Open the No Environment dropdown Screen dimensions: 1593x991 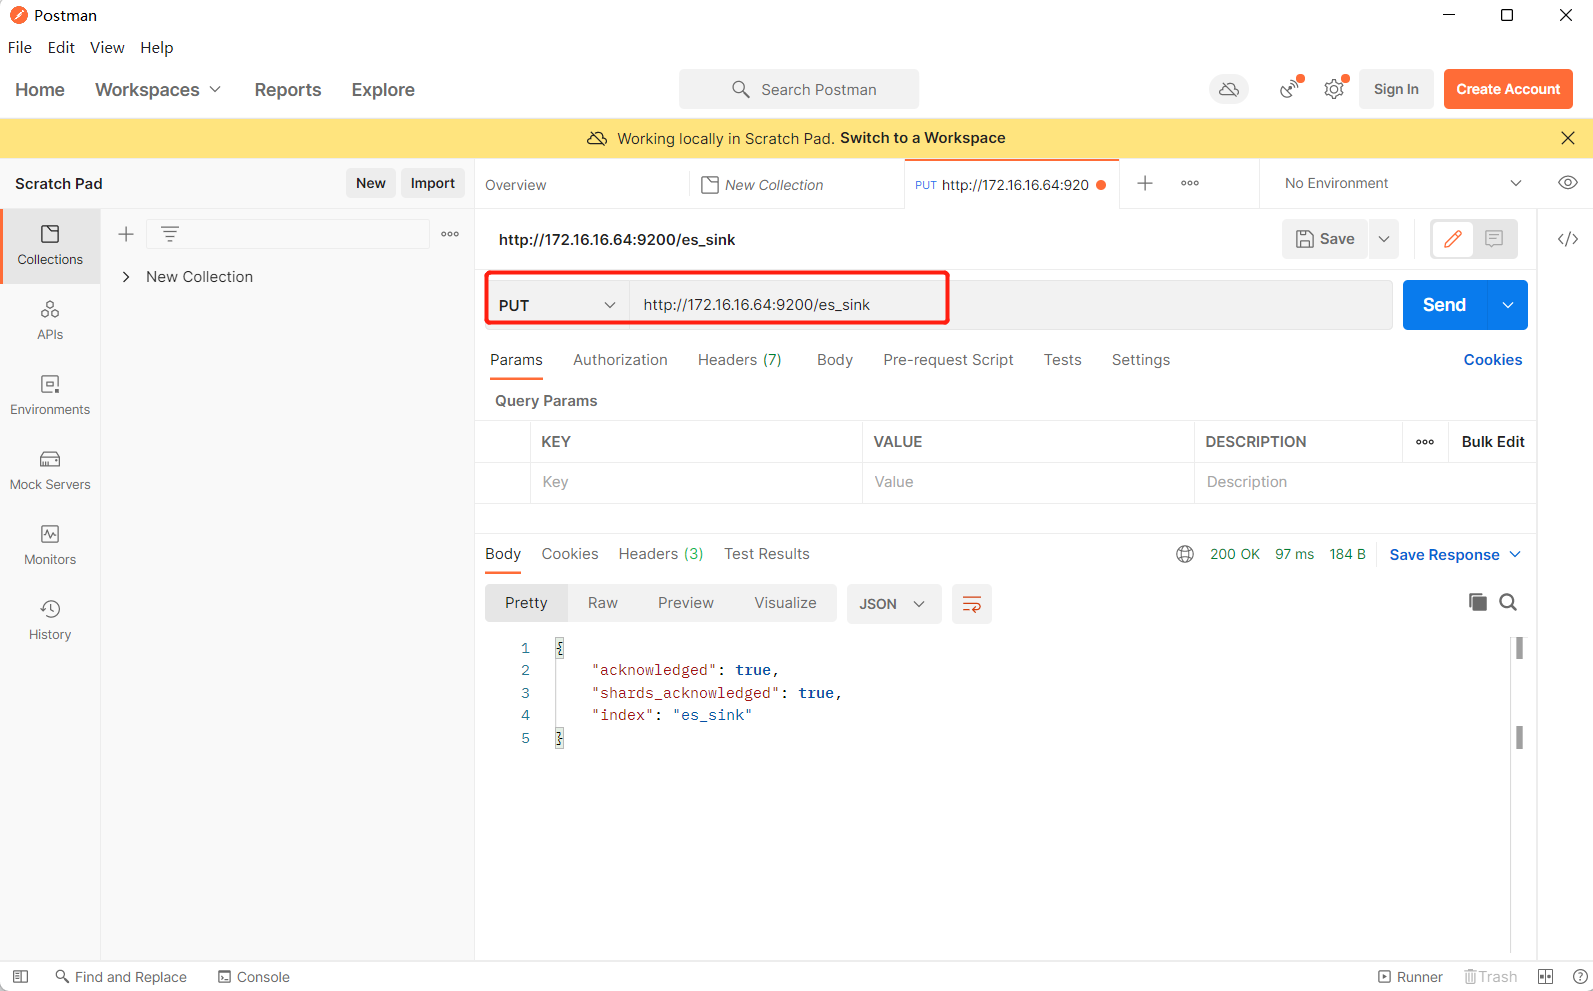click(x=1402, y=183)
